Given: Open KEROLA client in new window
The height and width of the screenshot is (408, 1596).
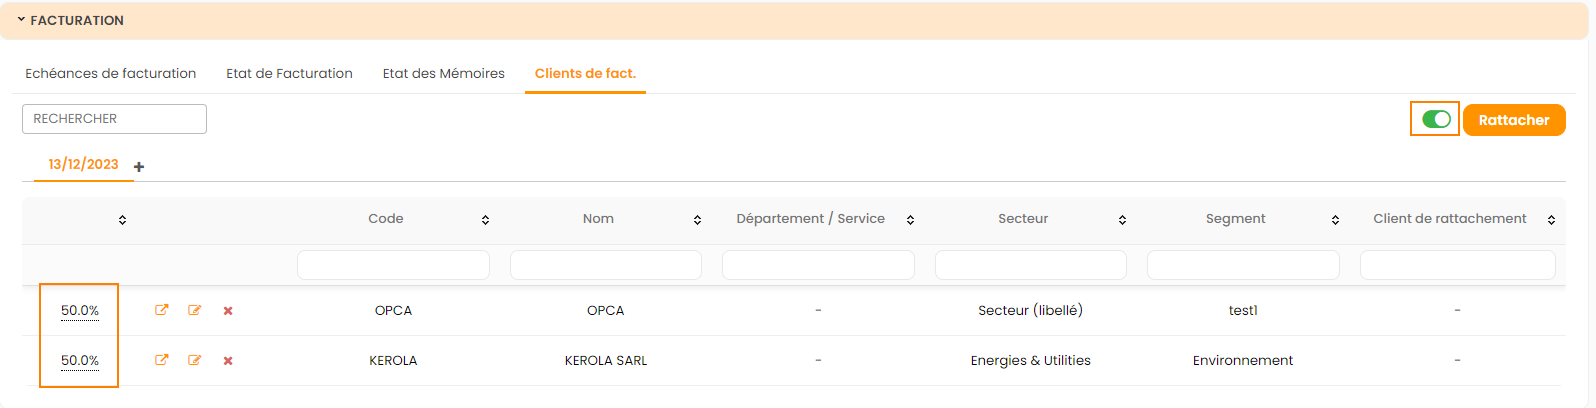Looking at the screenshot, I should click(161, 360).
